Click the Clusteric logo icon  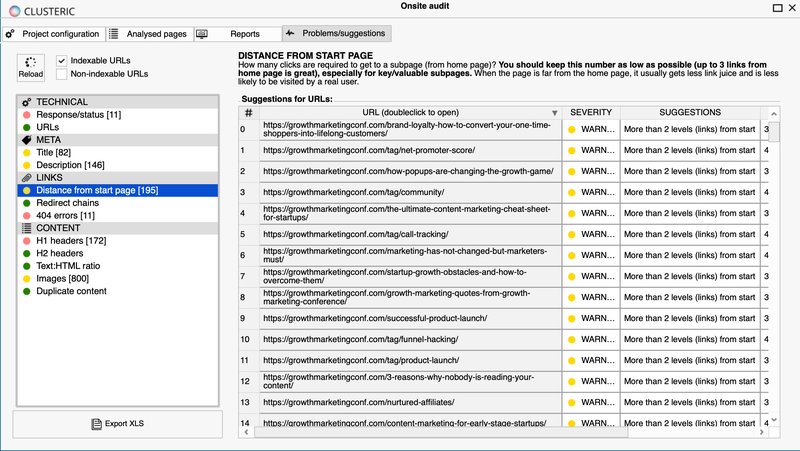click(x=14, y=11)
